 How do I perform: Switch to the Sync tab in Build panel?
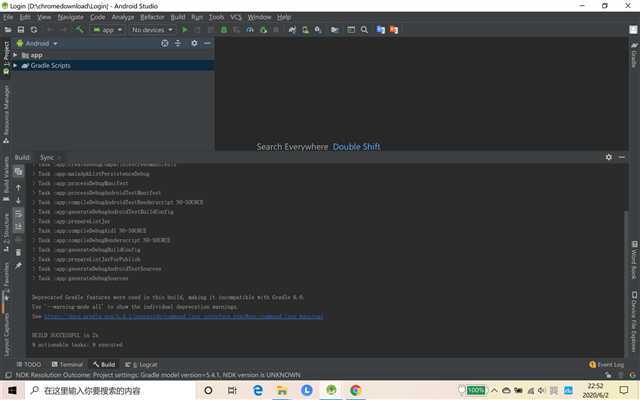47,157
